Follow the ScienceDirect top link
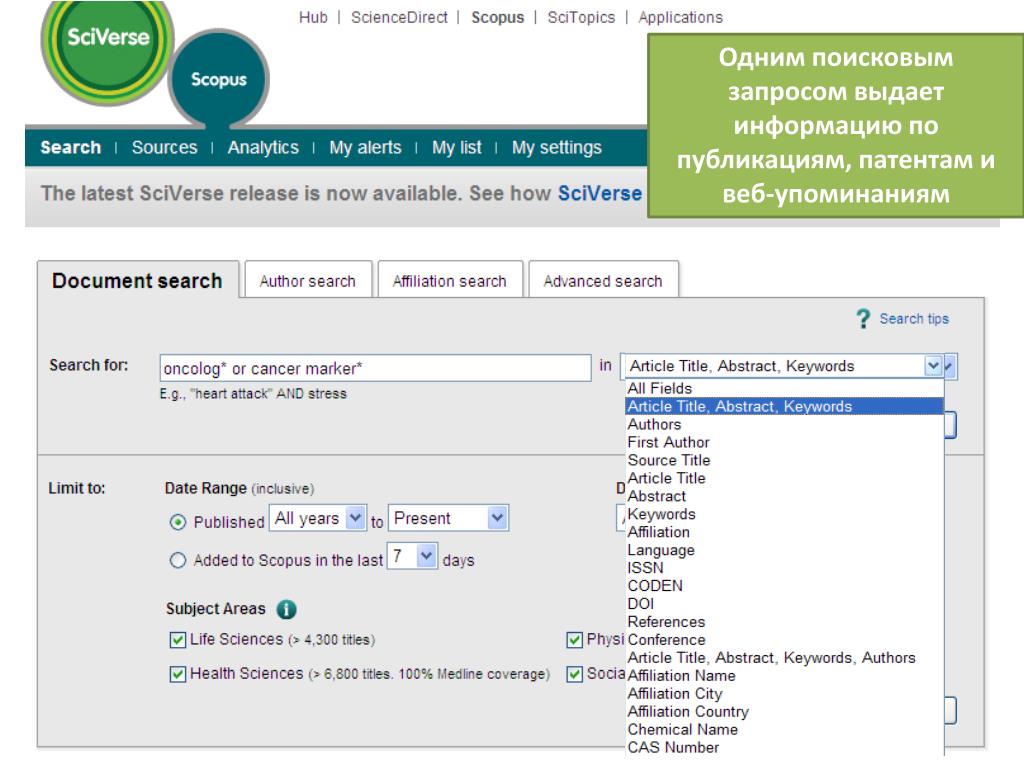 tap(399, 18)
